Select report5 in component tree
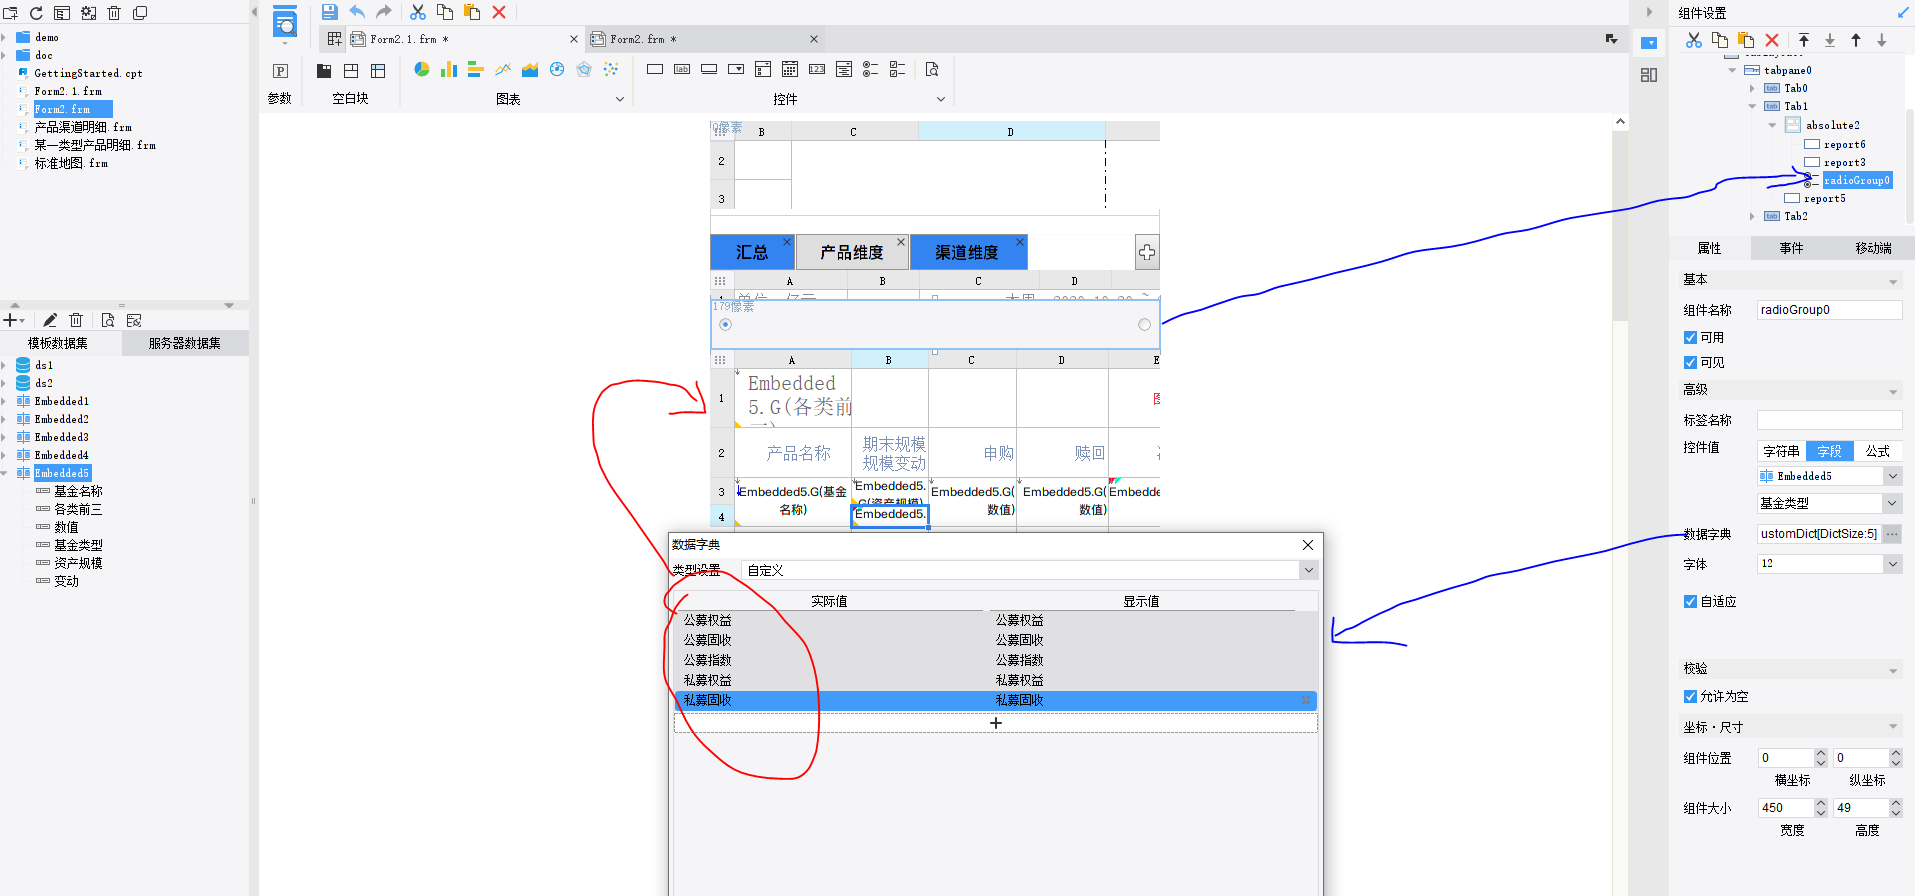This screenshot has height=896, width=1915. coord(1825,199)
